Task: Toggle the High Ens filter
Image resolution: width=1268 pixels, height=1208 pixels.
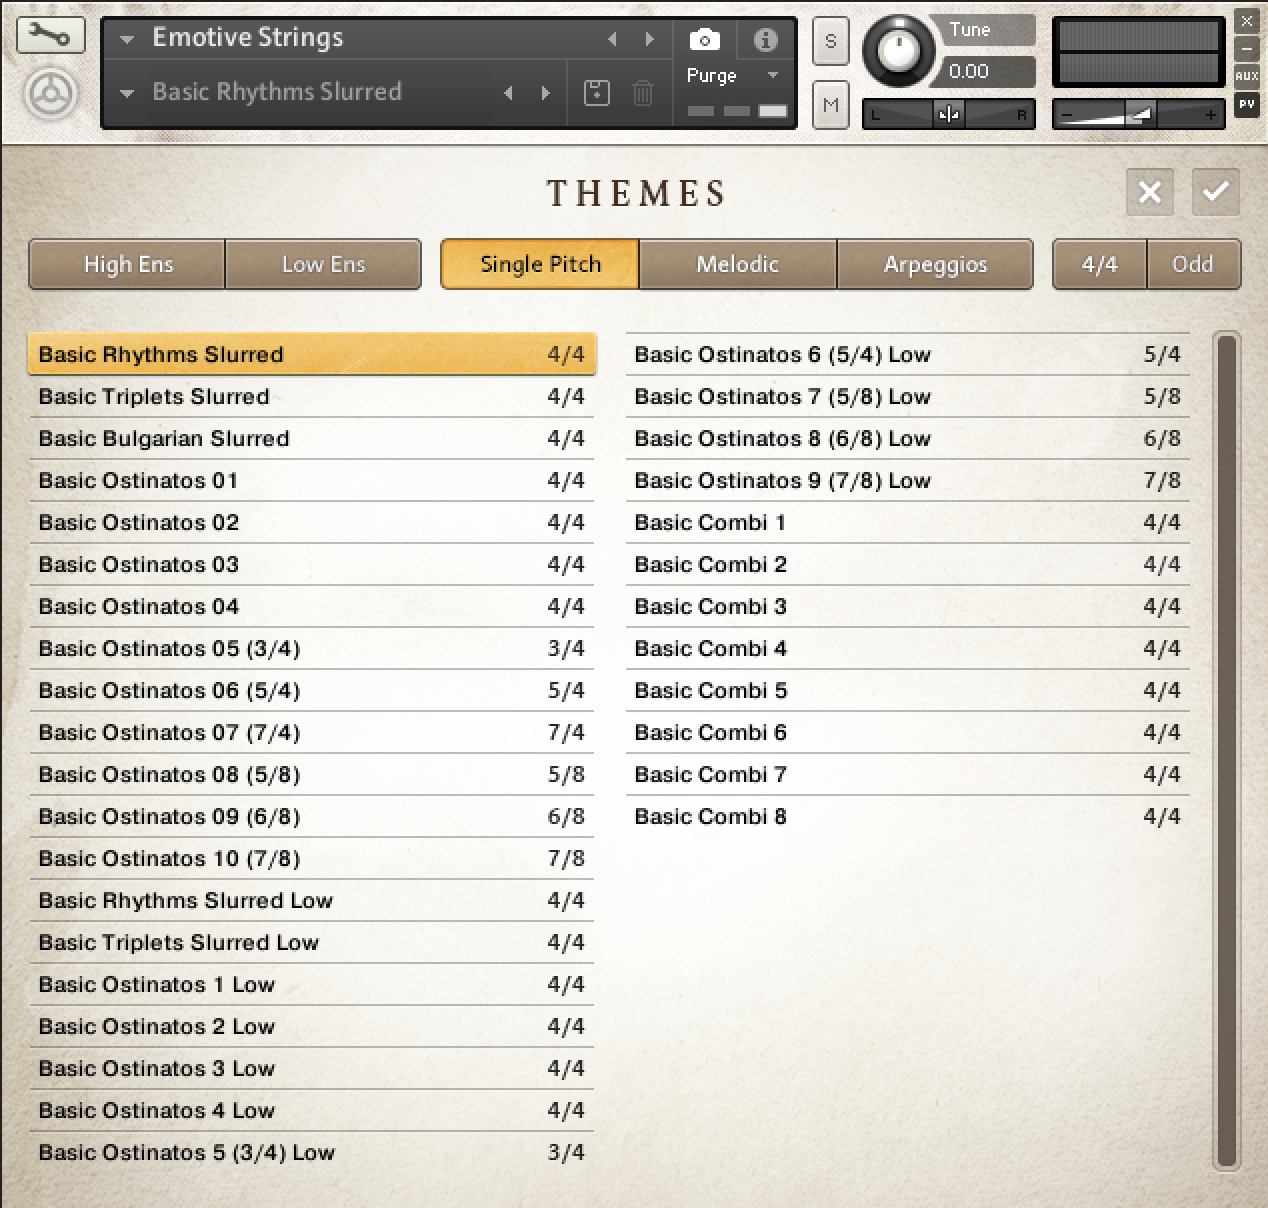Action: tap(128, 264)
